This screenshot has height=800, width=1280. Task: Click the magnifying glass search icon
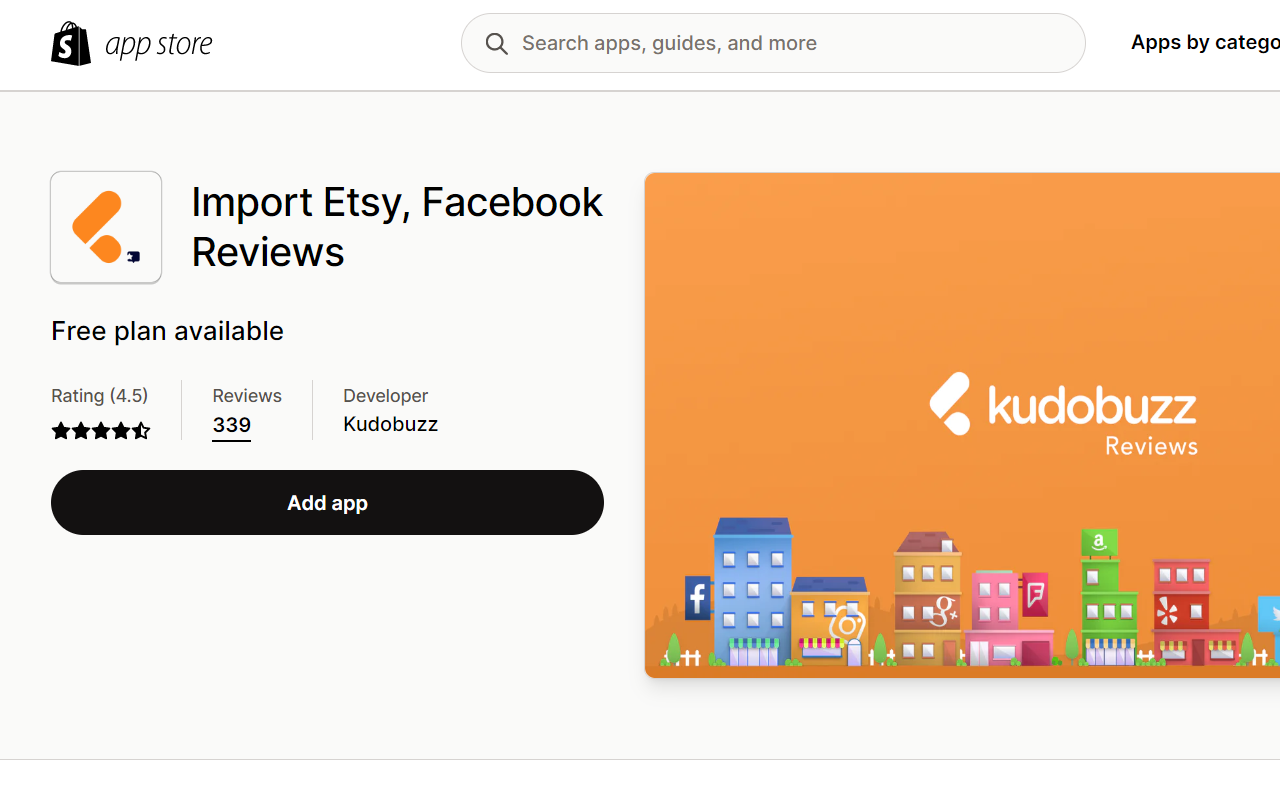[497, 43]
